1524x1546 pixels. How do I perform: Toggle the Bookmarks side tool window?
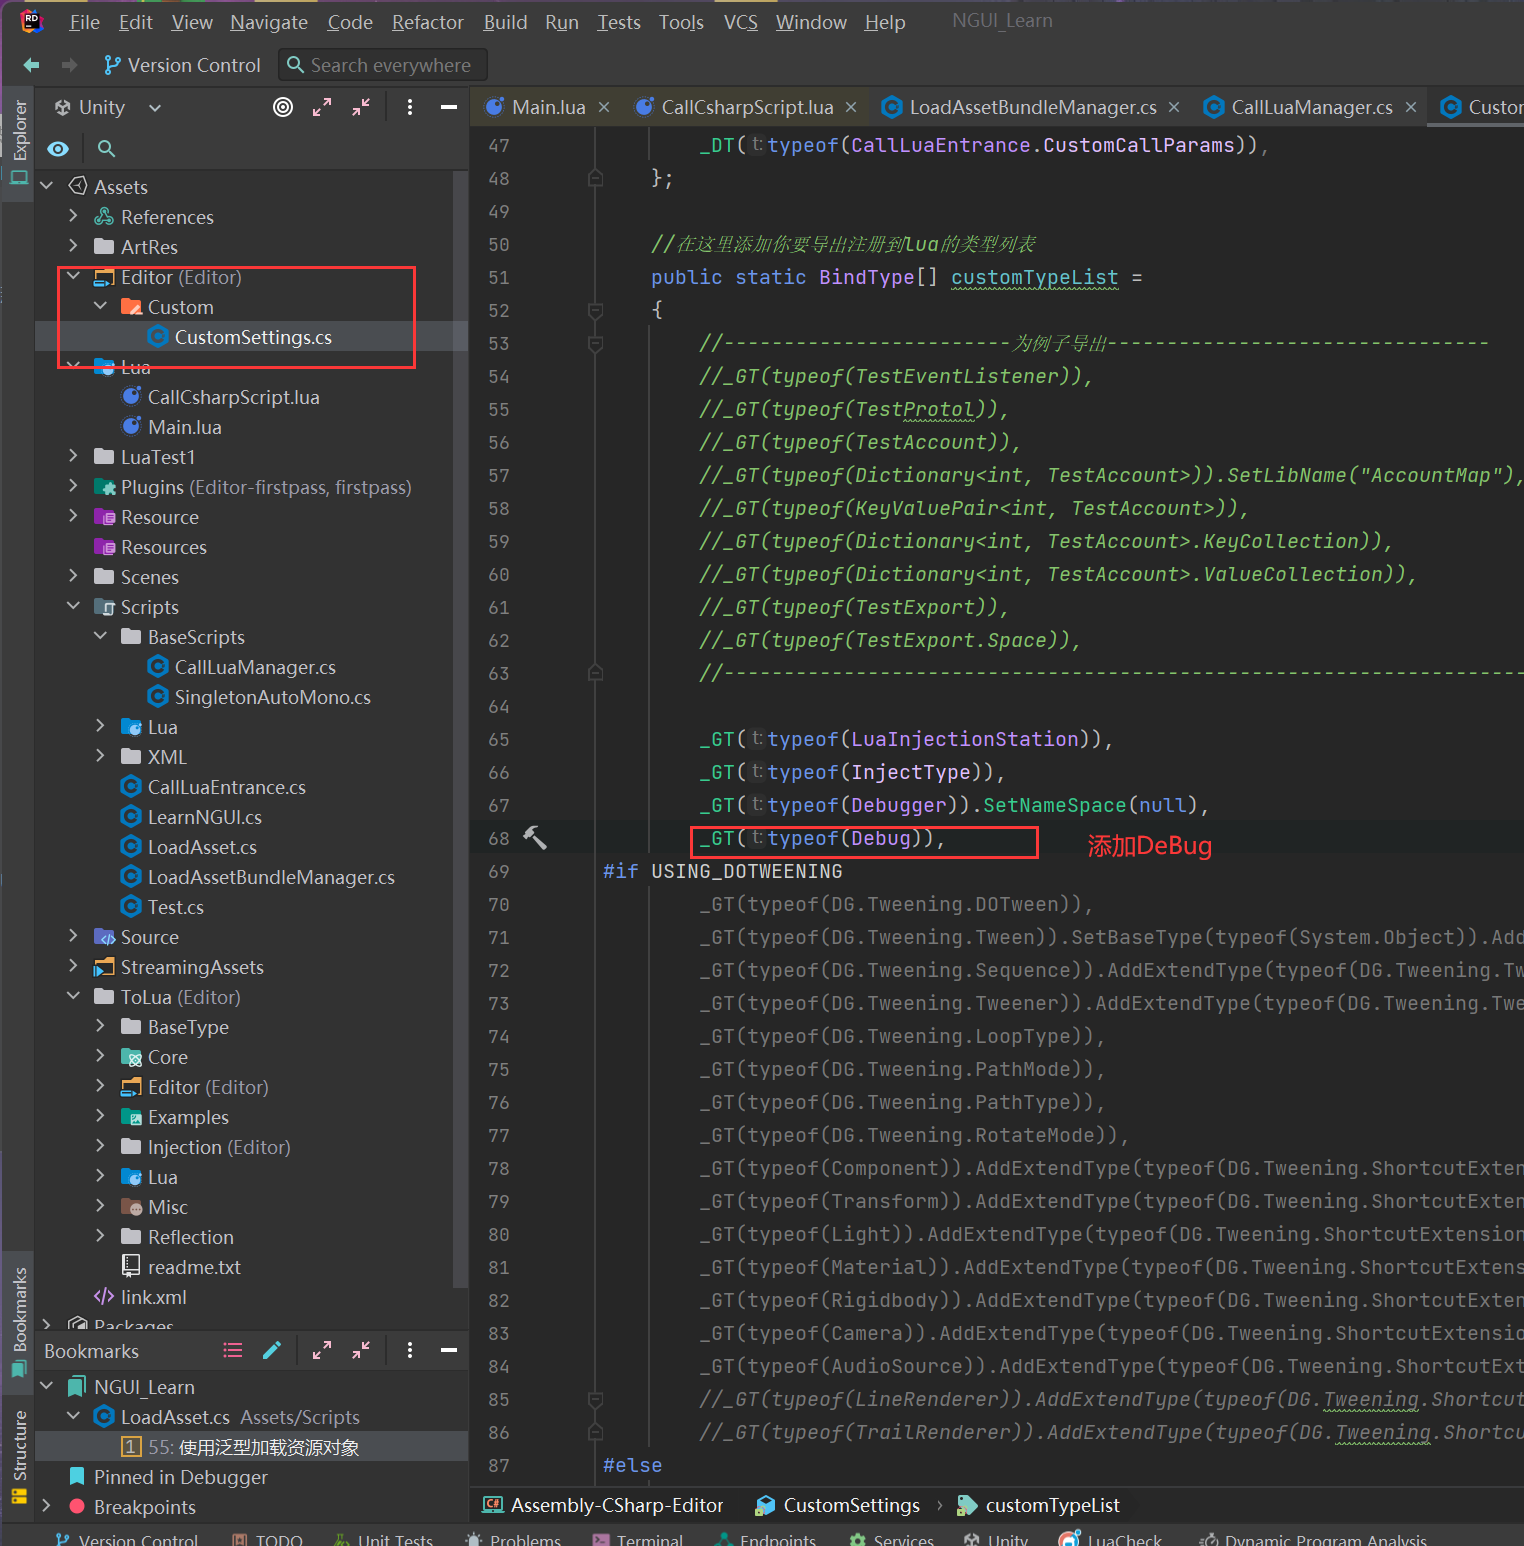click(19, 1321)
